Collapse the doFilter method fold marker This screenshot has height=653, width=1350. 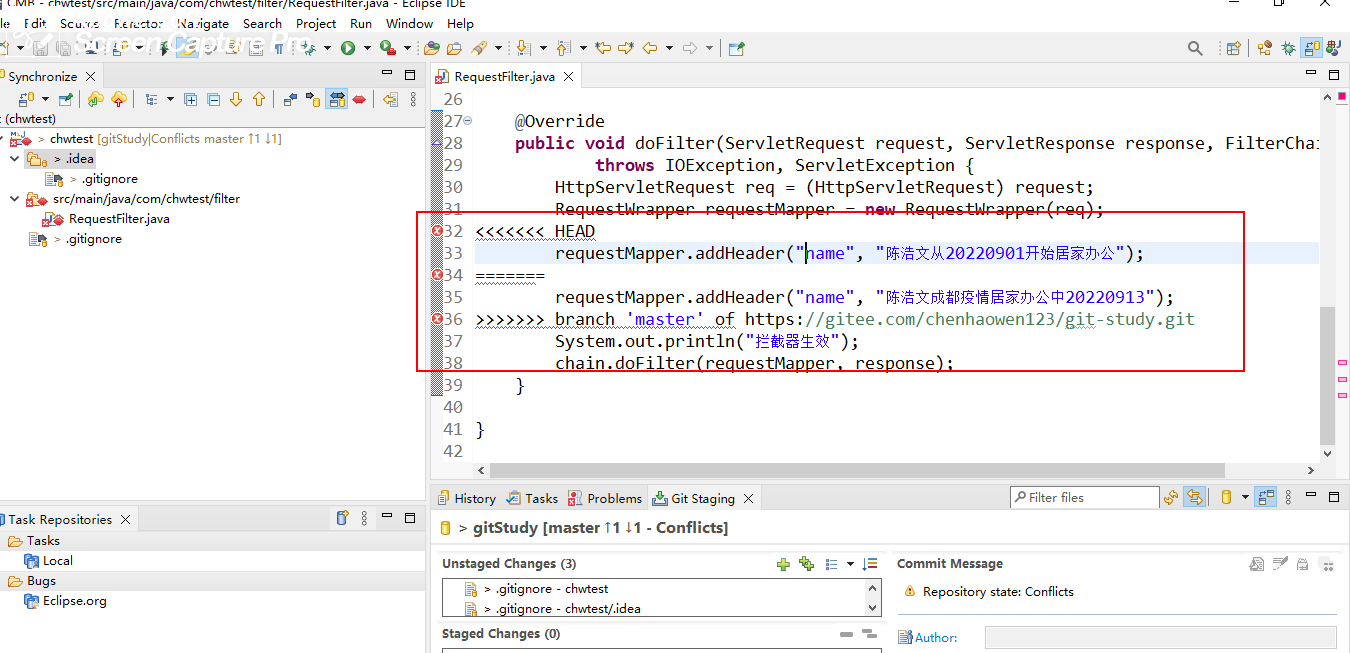pos(469,121)
